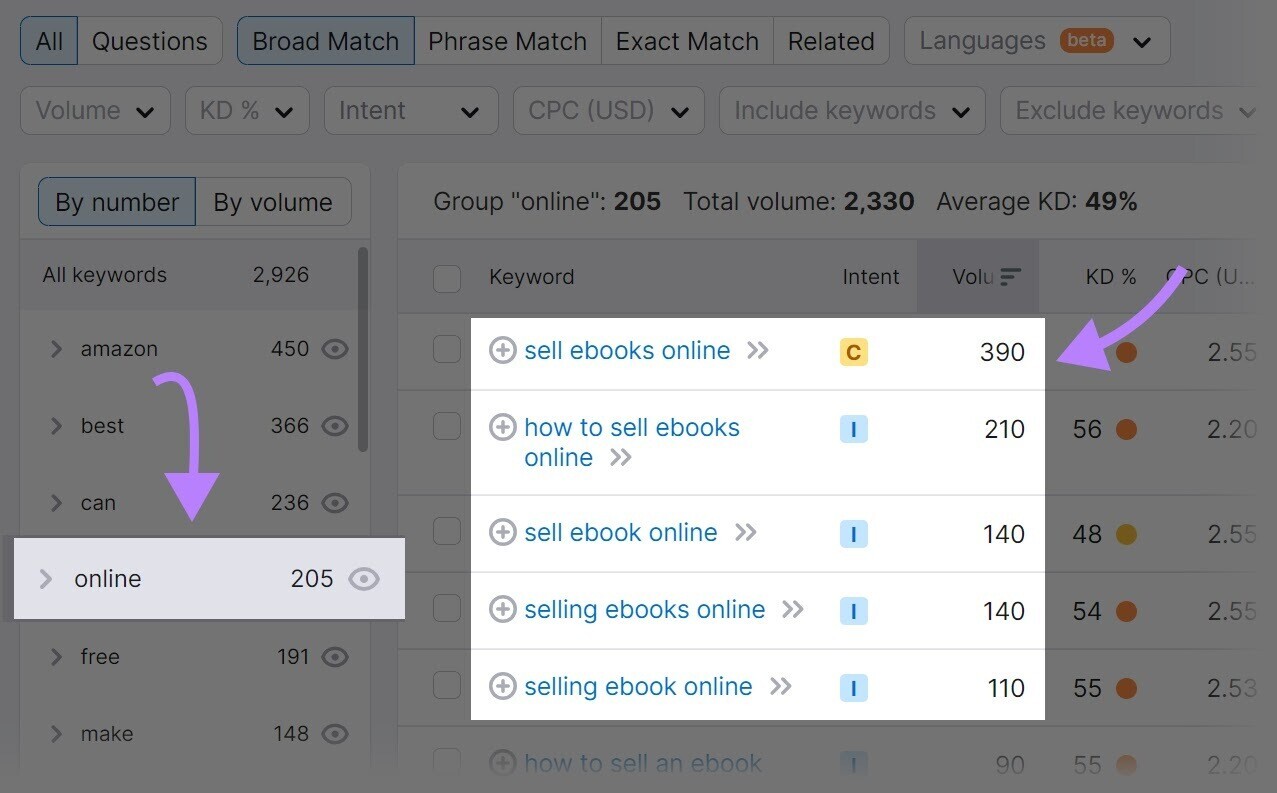
Task: Open the CPC (USD) filter dropdown
Action: tap(609, 110)
